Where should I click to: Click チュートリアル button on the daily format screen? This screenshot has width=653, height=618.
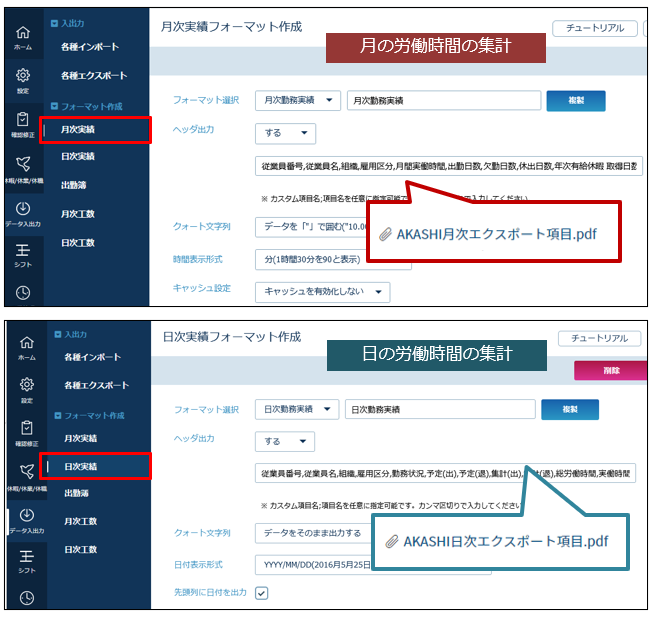(600, 338)
